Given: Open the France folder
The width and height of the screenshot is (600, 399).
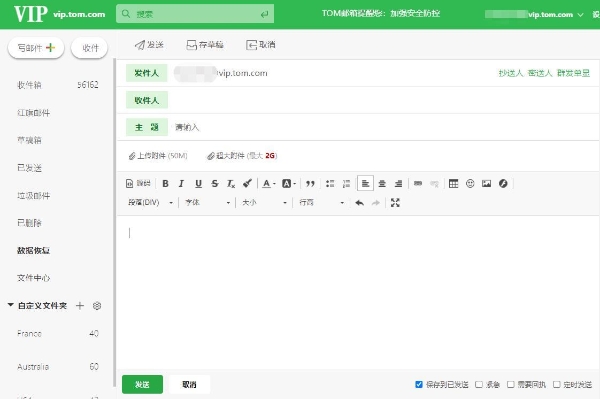Looking at the screenshot, I should tap(57, 334).
